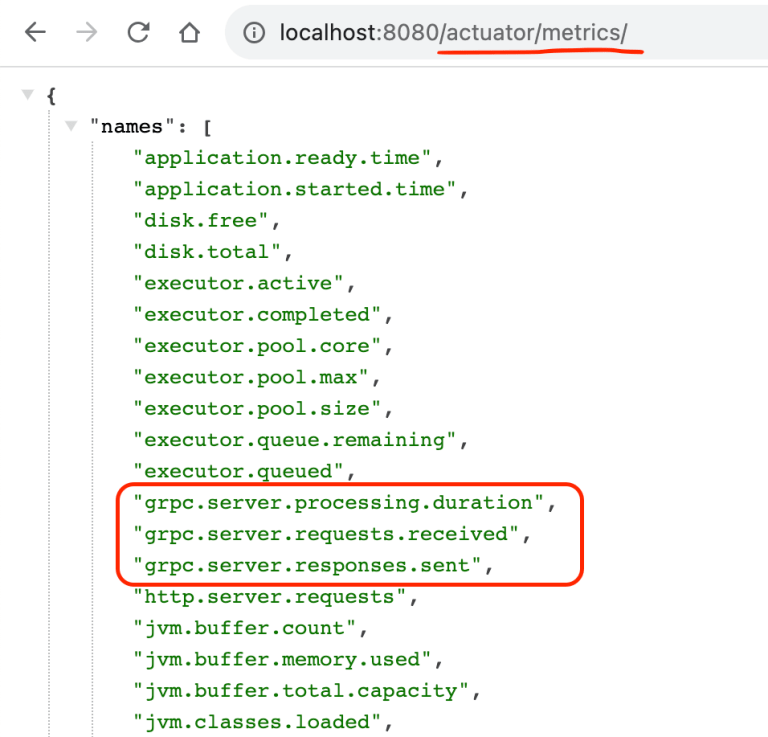Select "executor.queued" entry
This screenshot has height=737, width=768.
click(239, 472)
